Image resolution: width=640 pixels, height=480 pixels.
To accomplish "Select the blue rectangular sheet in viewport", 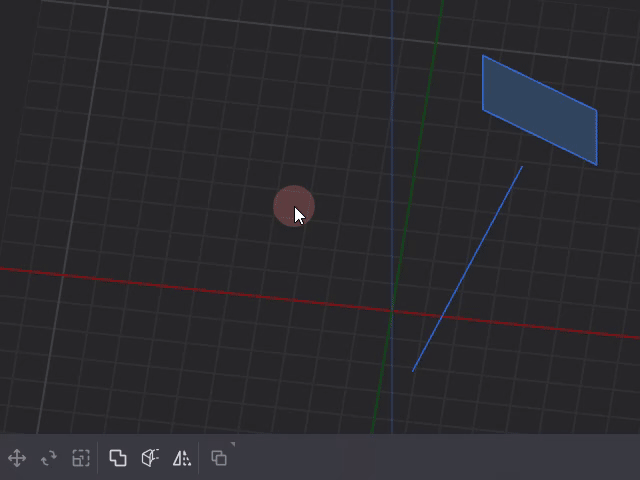I will pos(540,110).
